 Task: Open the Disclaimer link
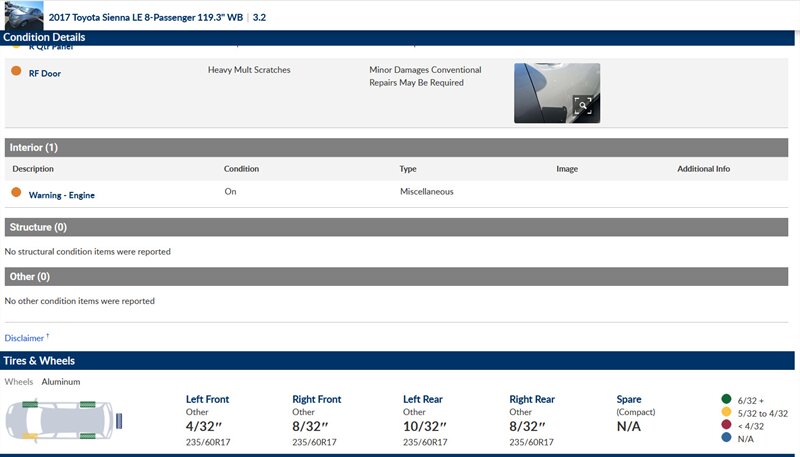[x=25, y=338]
